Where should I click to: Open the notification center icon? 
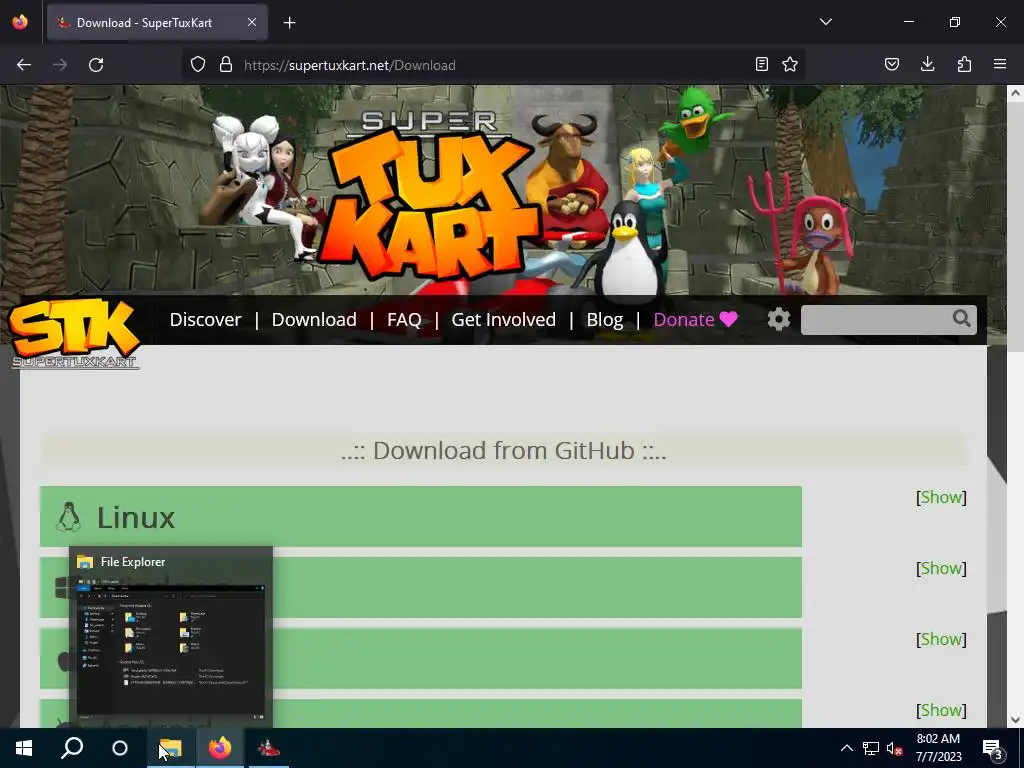click(x=993, y=749)
